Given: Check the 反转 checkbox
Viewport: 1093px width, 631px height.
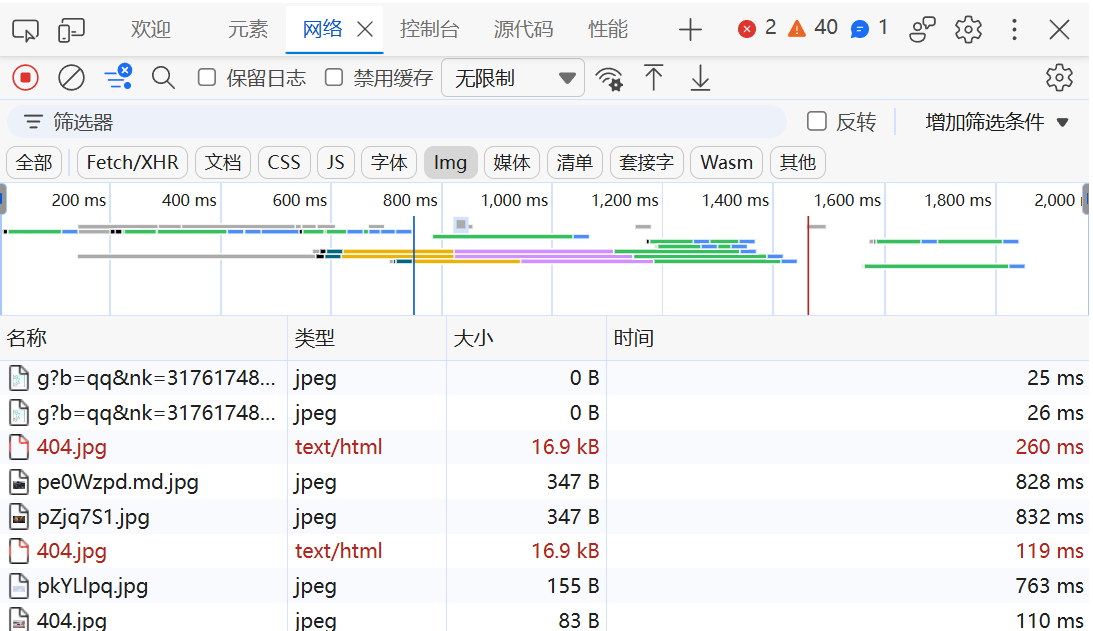Looking at the screenshot, I should (x=816, y=121).
